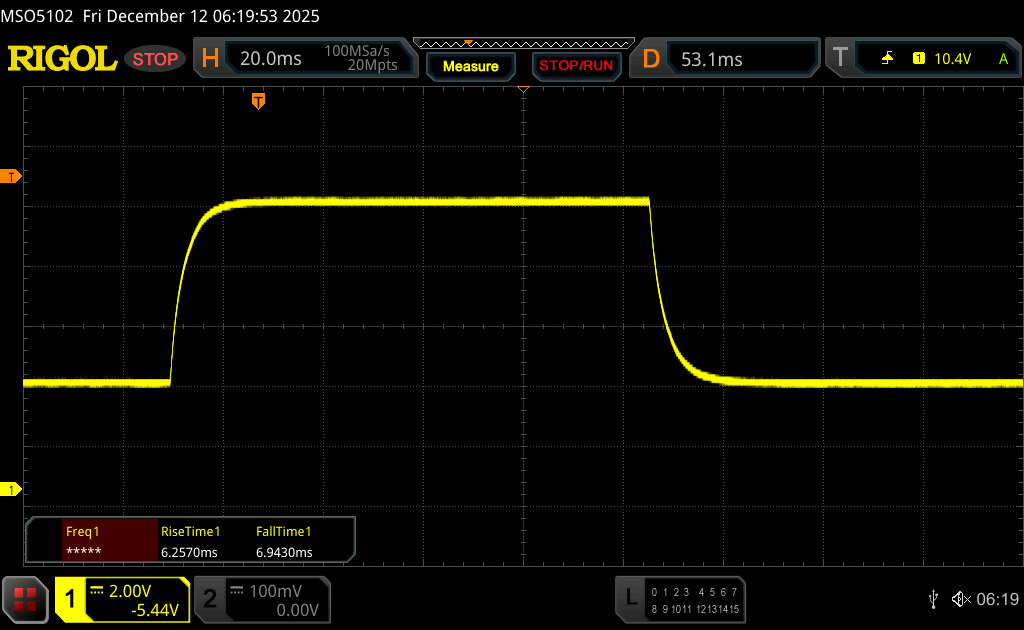Adjust the 53.1ms delay value
Screen dimensions: 1024x630
click(712, 59)
